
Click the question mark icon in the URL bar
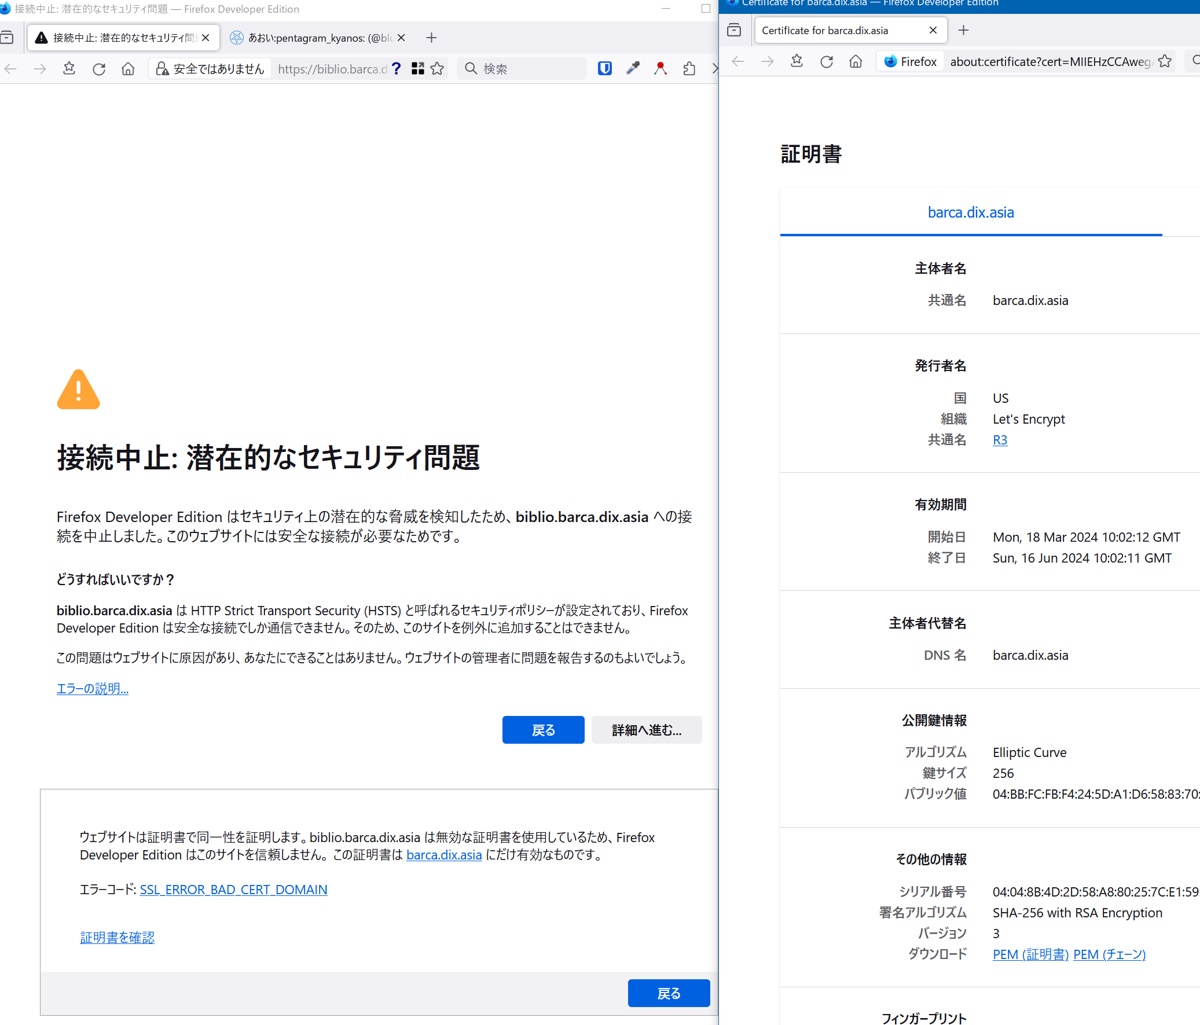(x=396, y=69)
